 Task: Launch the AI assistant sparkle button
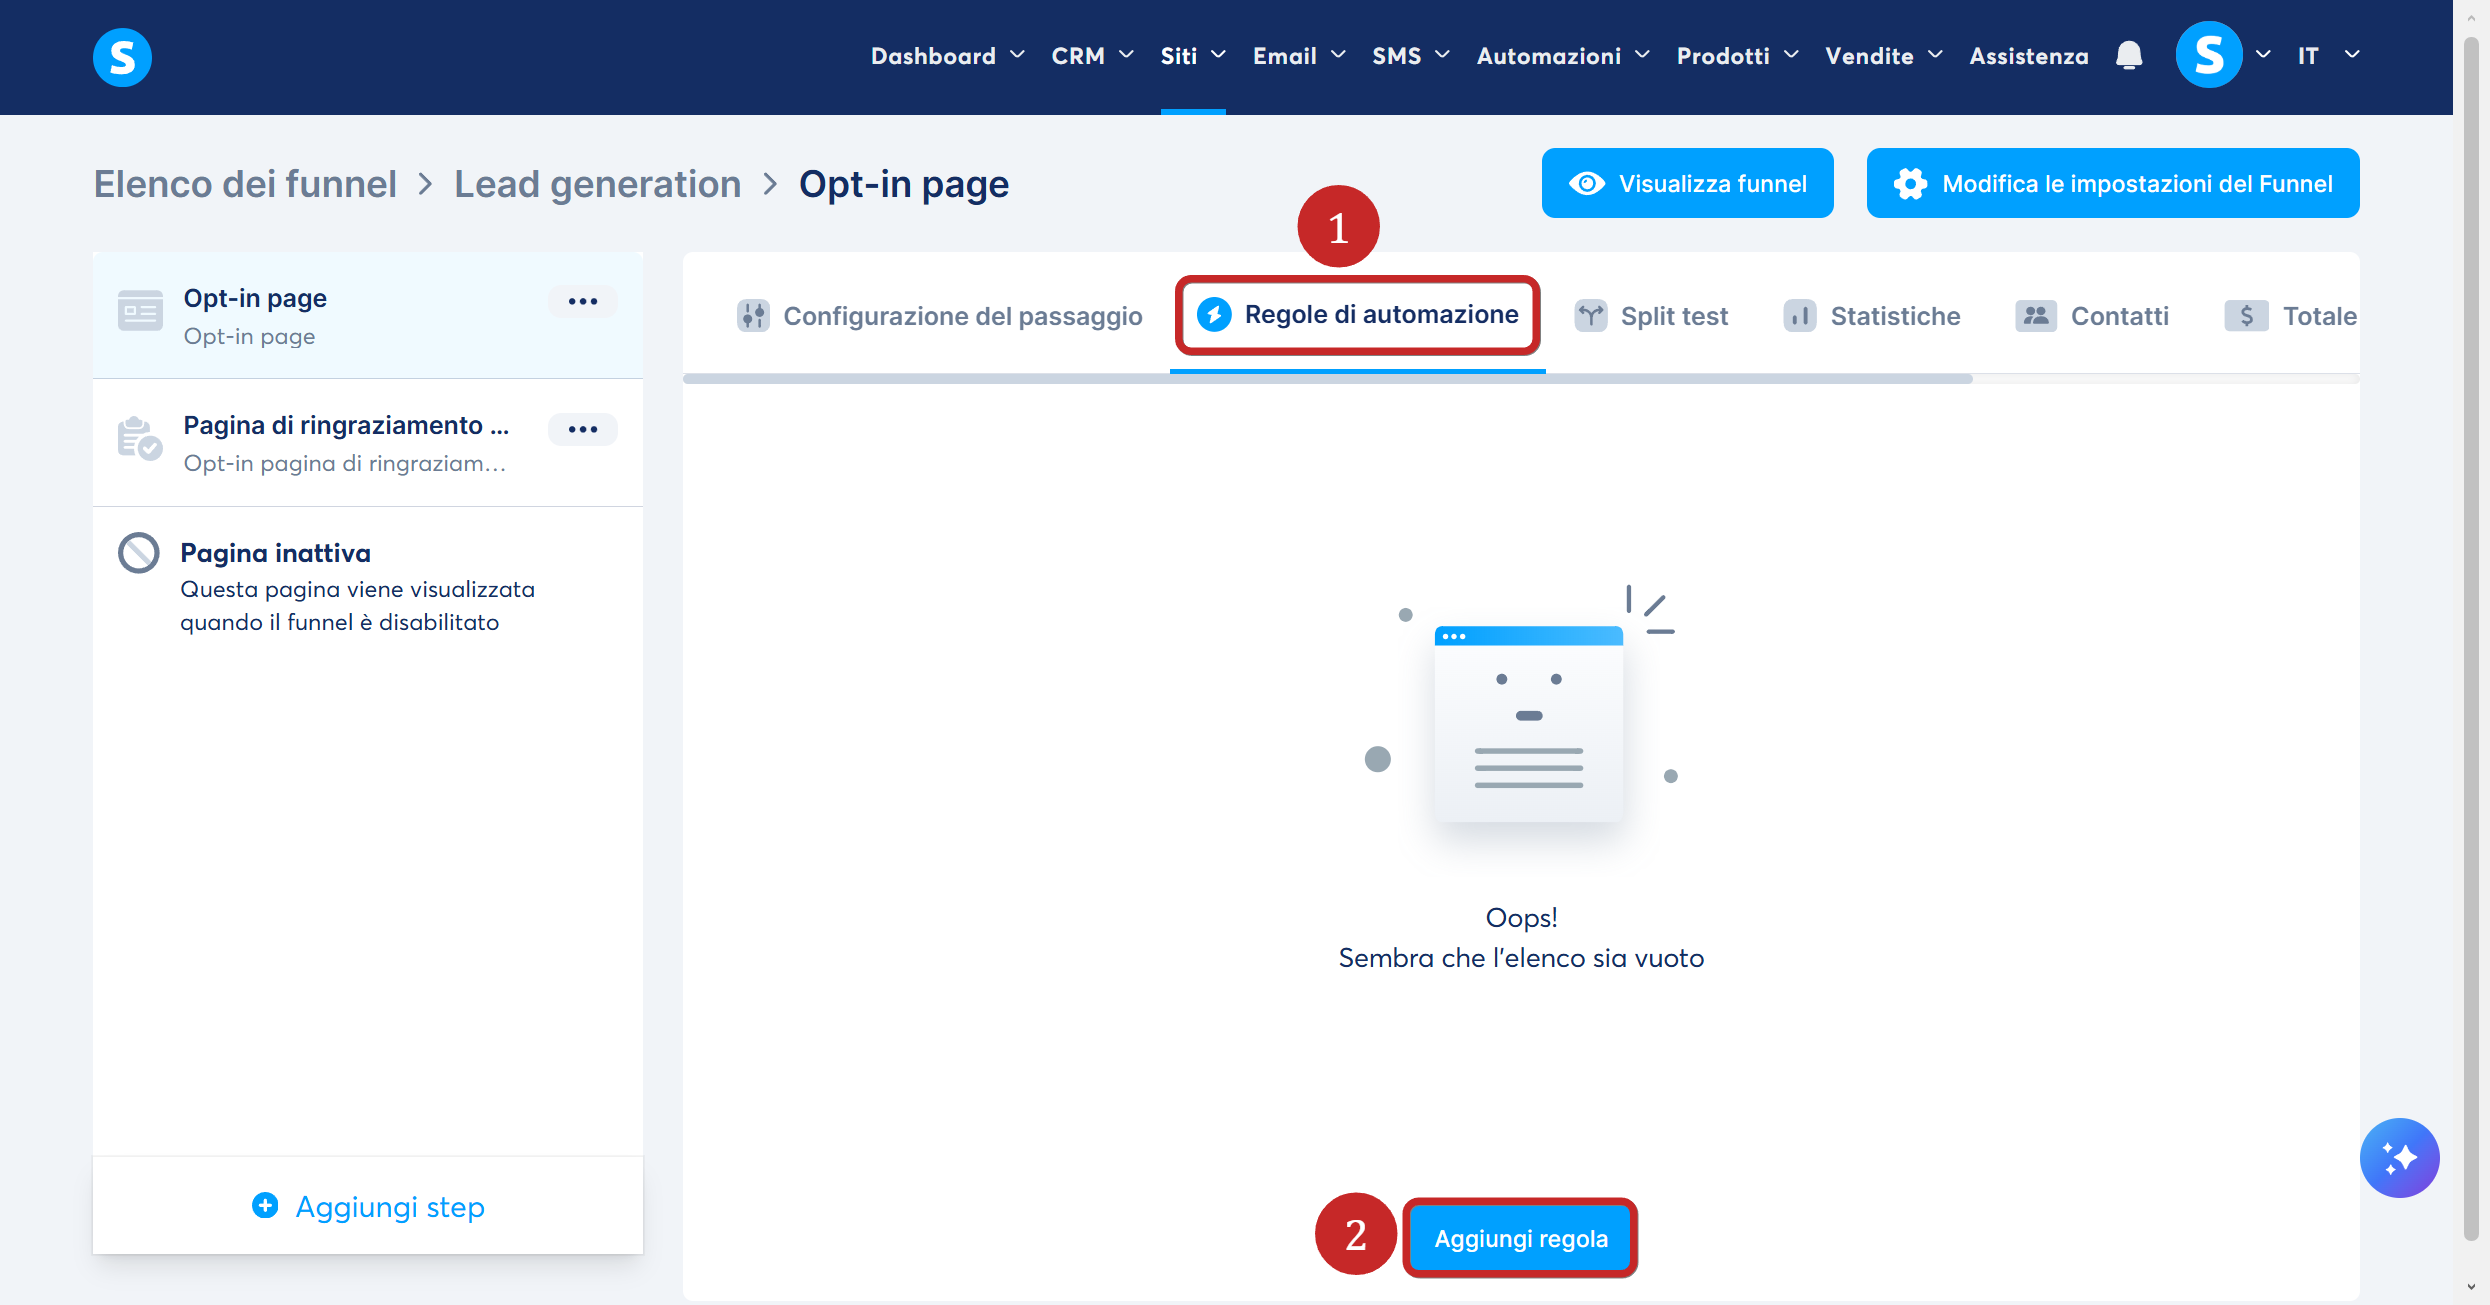click(2399, 1157)
